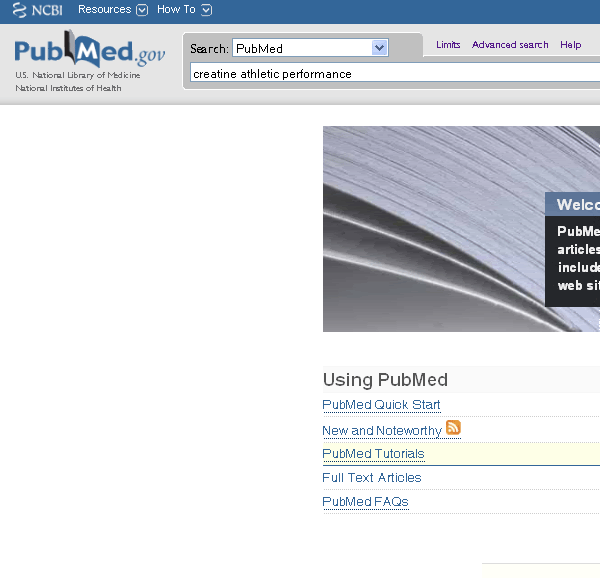Click the Using PubMed section heading
The height and width of the screenshot is (578, 600).
[385, 380]
